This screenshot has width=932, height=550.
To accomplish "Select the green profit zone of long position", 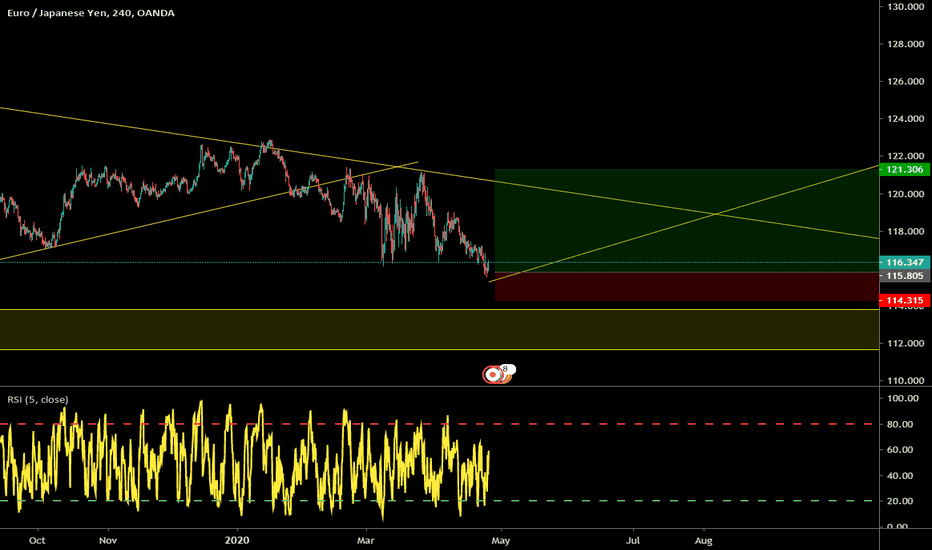I will click(687, 221).
